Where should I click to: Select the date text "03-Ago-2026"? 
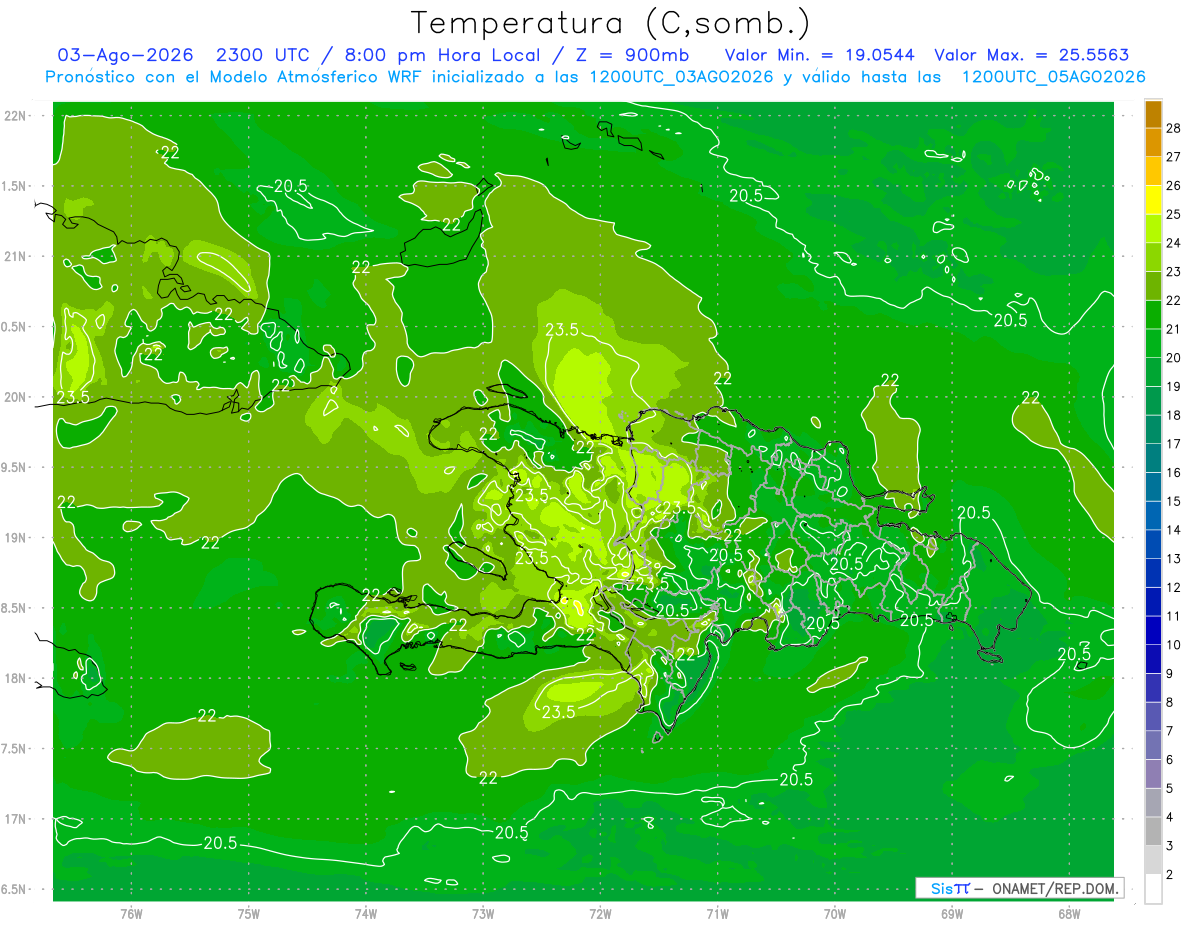coord(125,55)
